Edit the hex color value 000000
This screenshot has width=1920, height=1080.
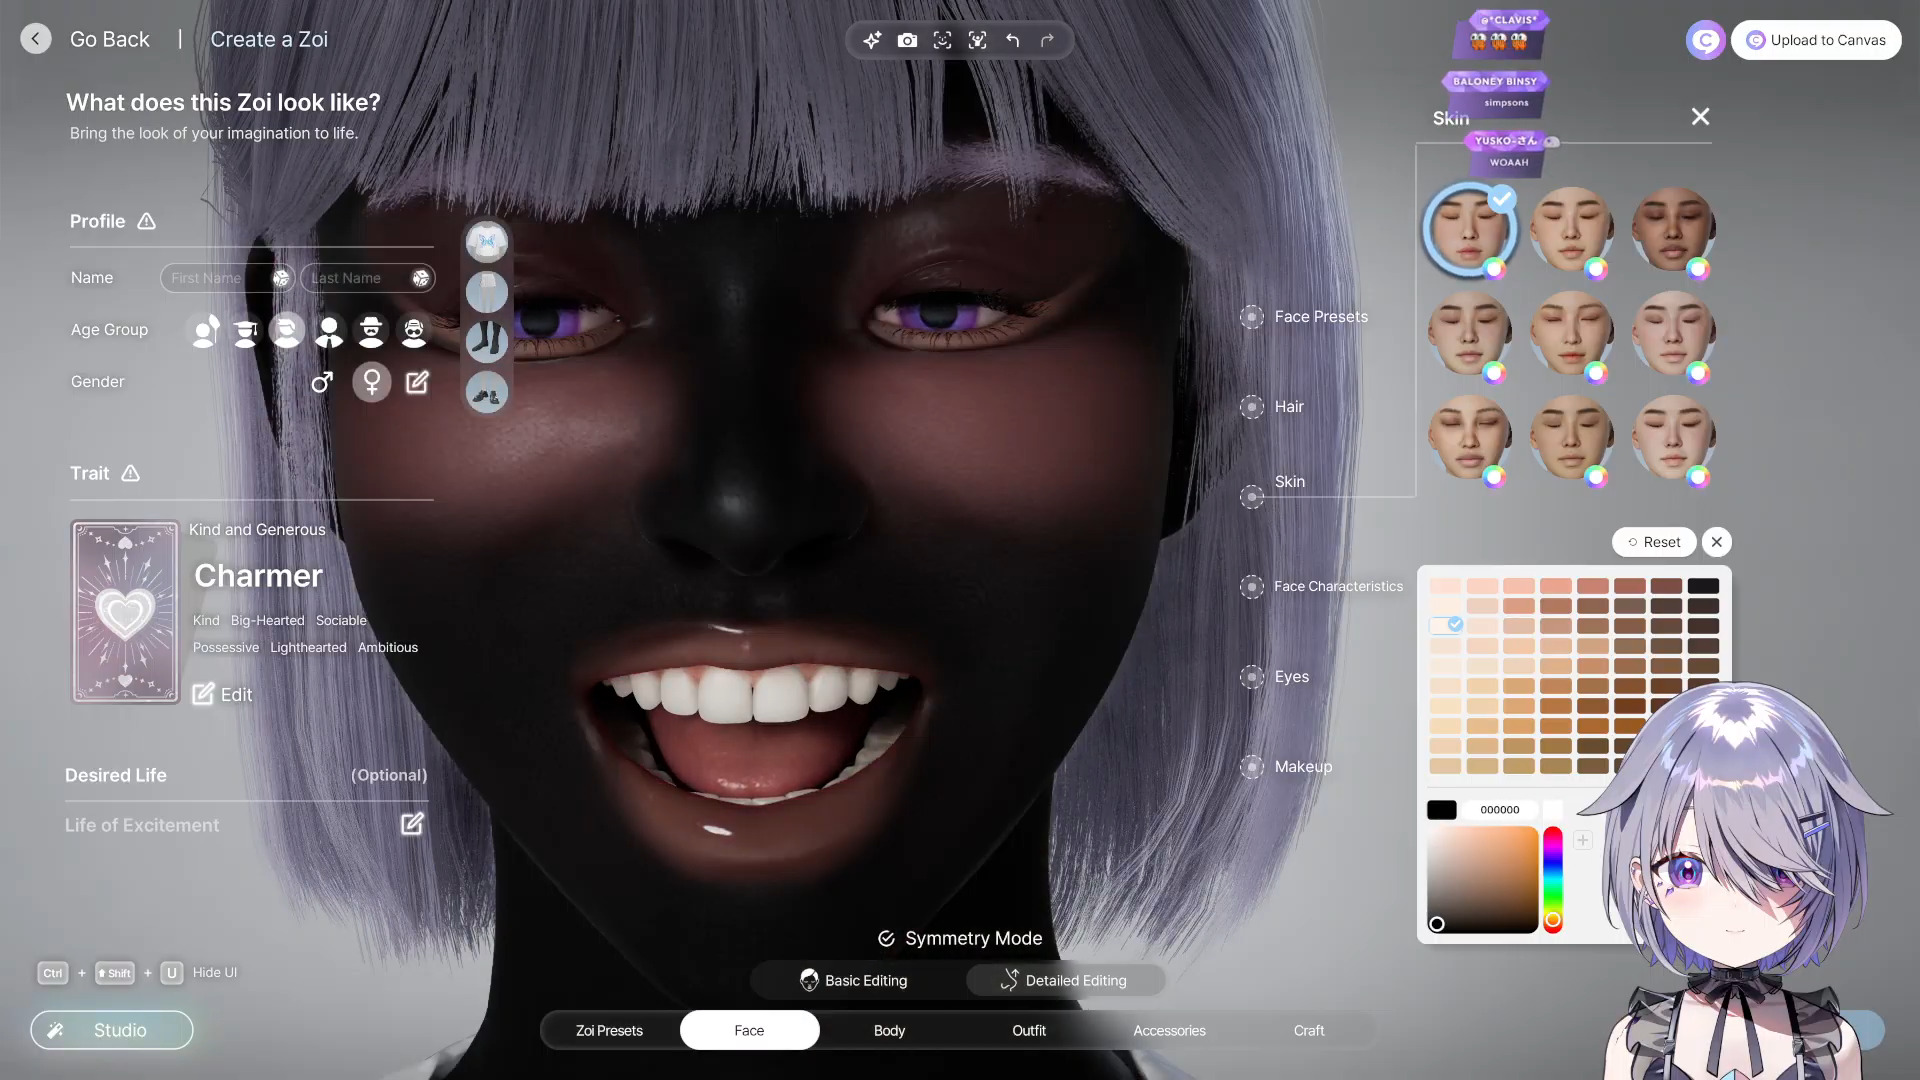point(1499,810)
